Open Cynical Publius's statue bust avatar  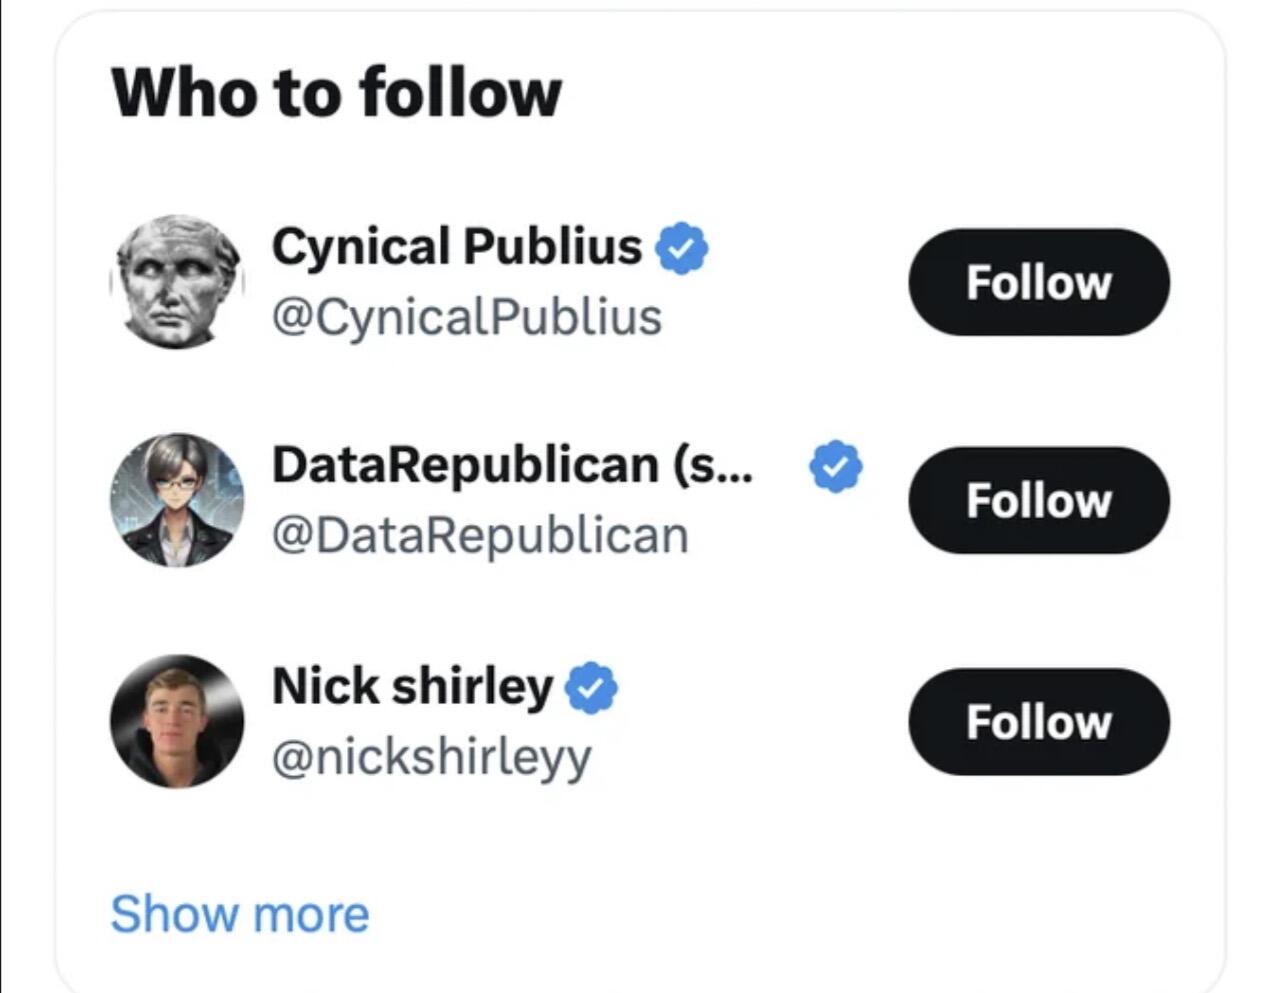point(176,282)
